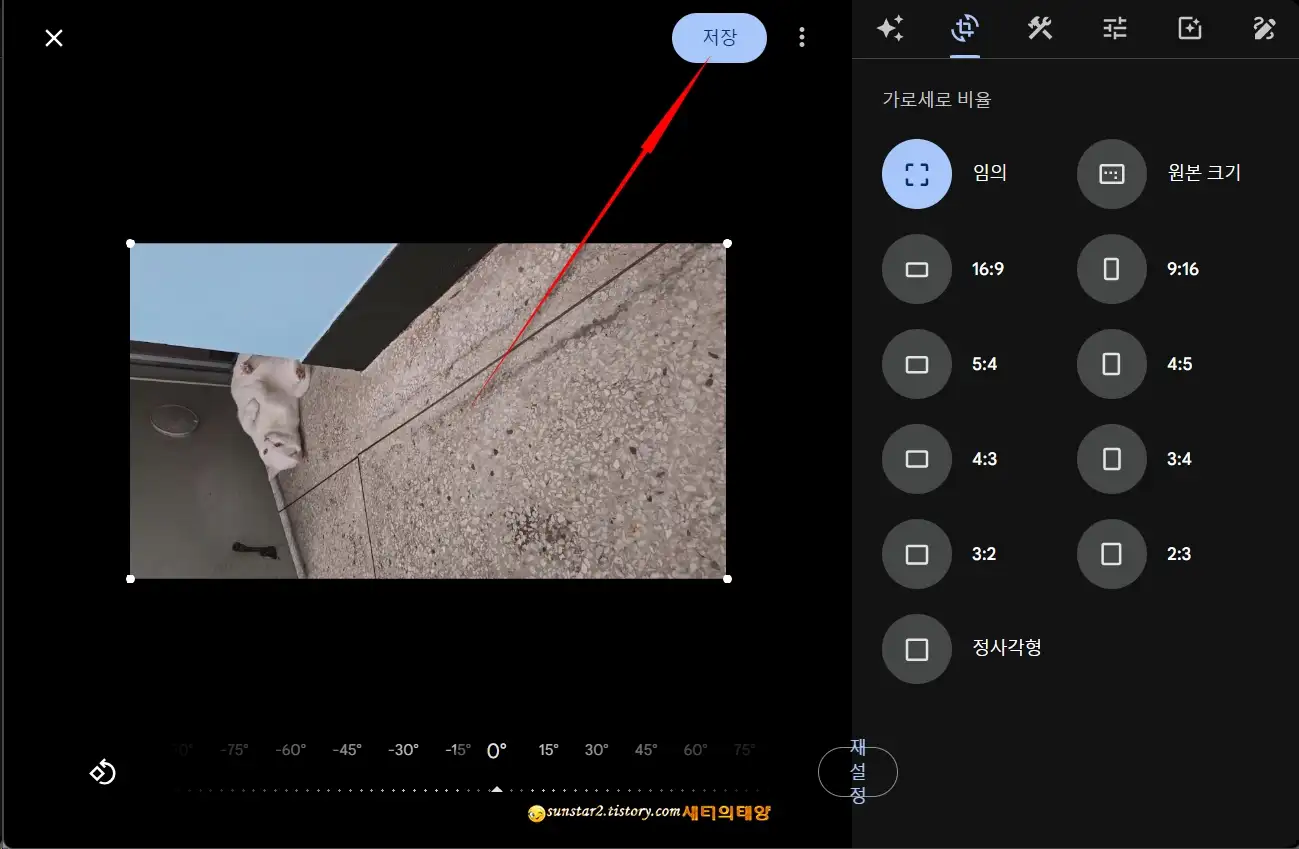Click the 15° mark on rotation slider
The height and width of the screenshot is (849, 1299).
click(x=548, y=750)
